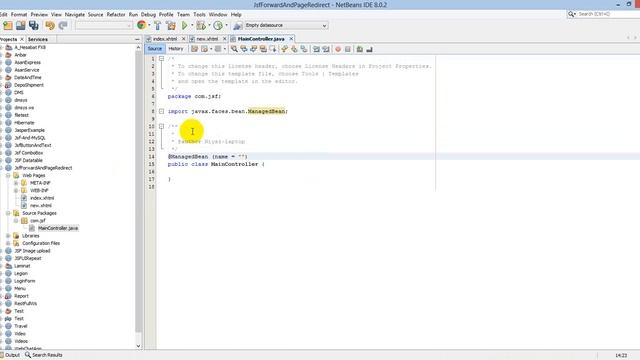
Task: Open the project configuration combo box
Action: pyautogui.click(x=104, y=25)
